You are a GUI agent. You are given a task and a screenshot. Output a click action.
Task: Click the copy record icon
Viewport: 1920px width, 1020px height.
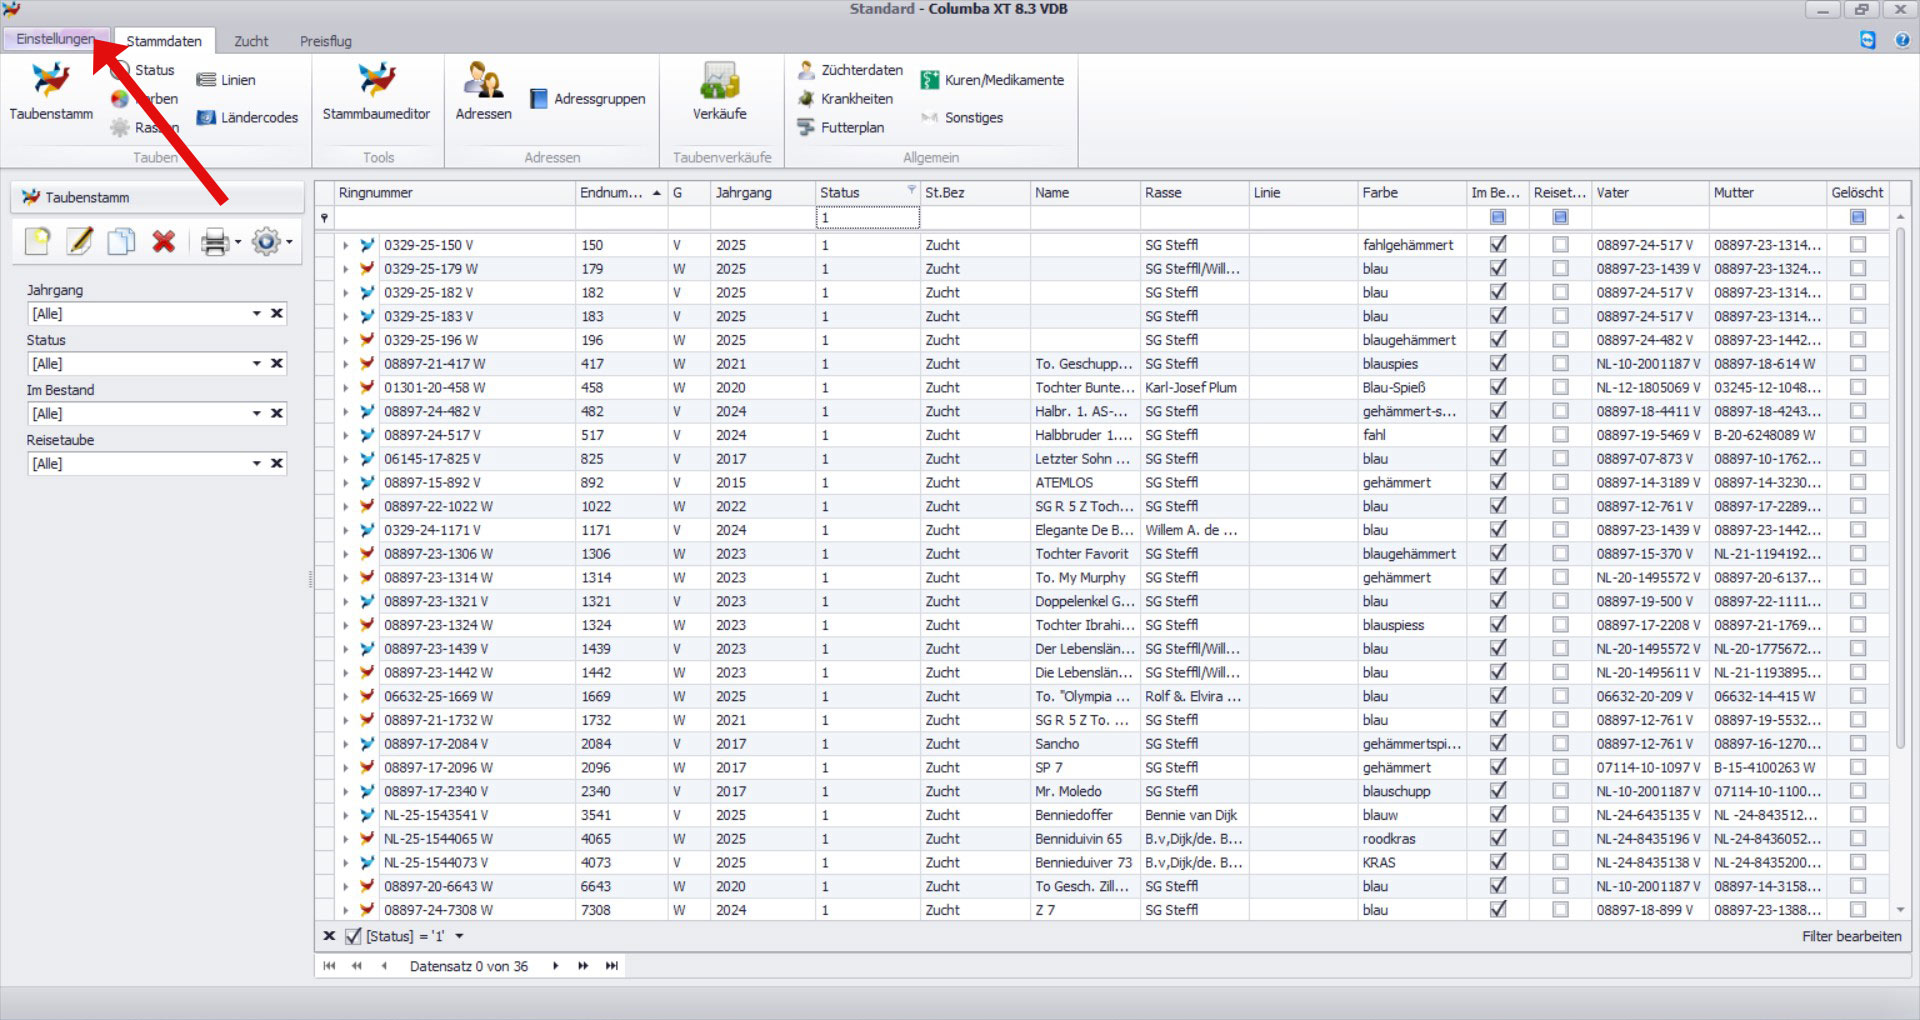[122, 242]
